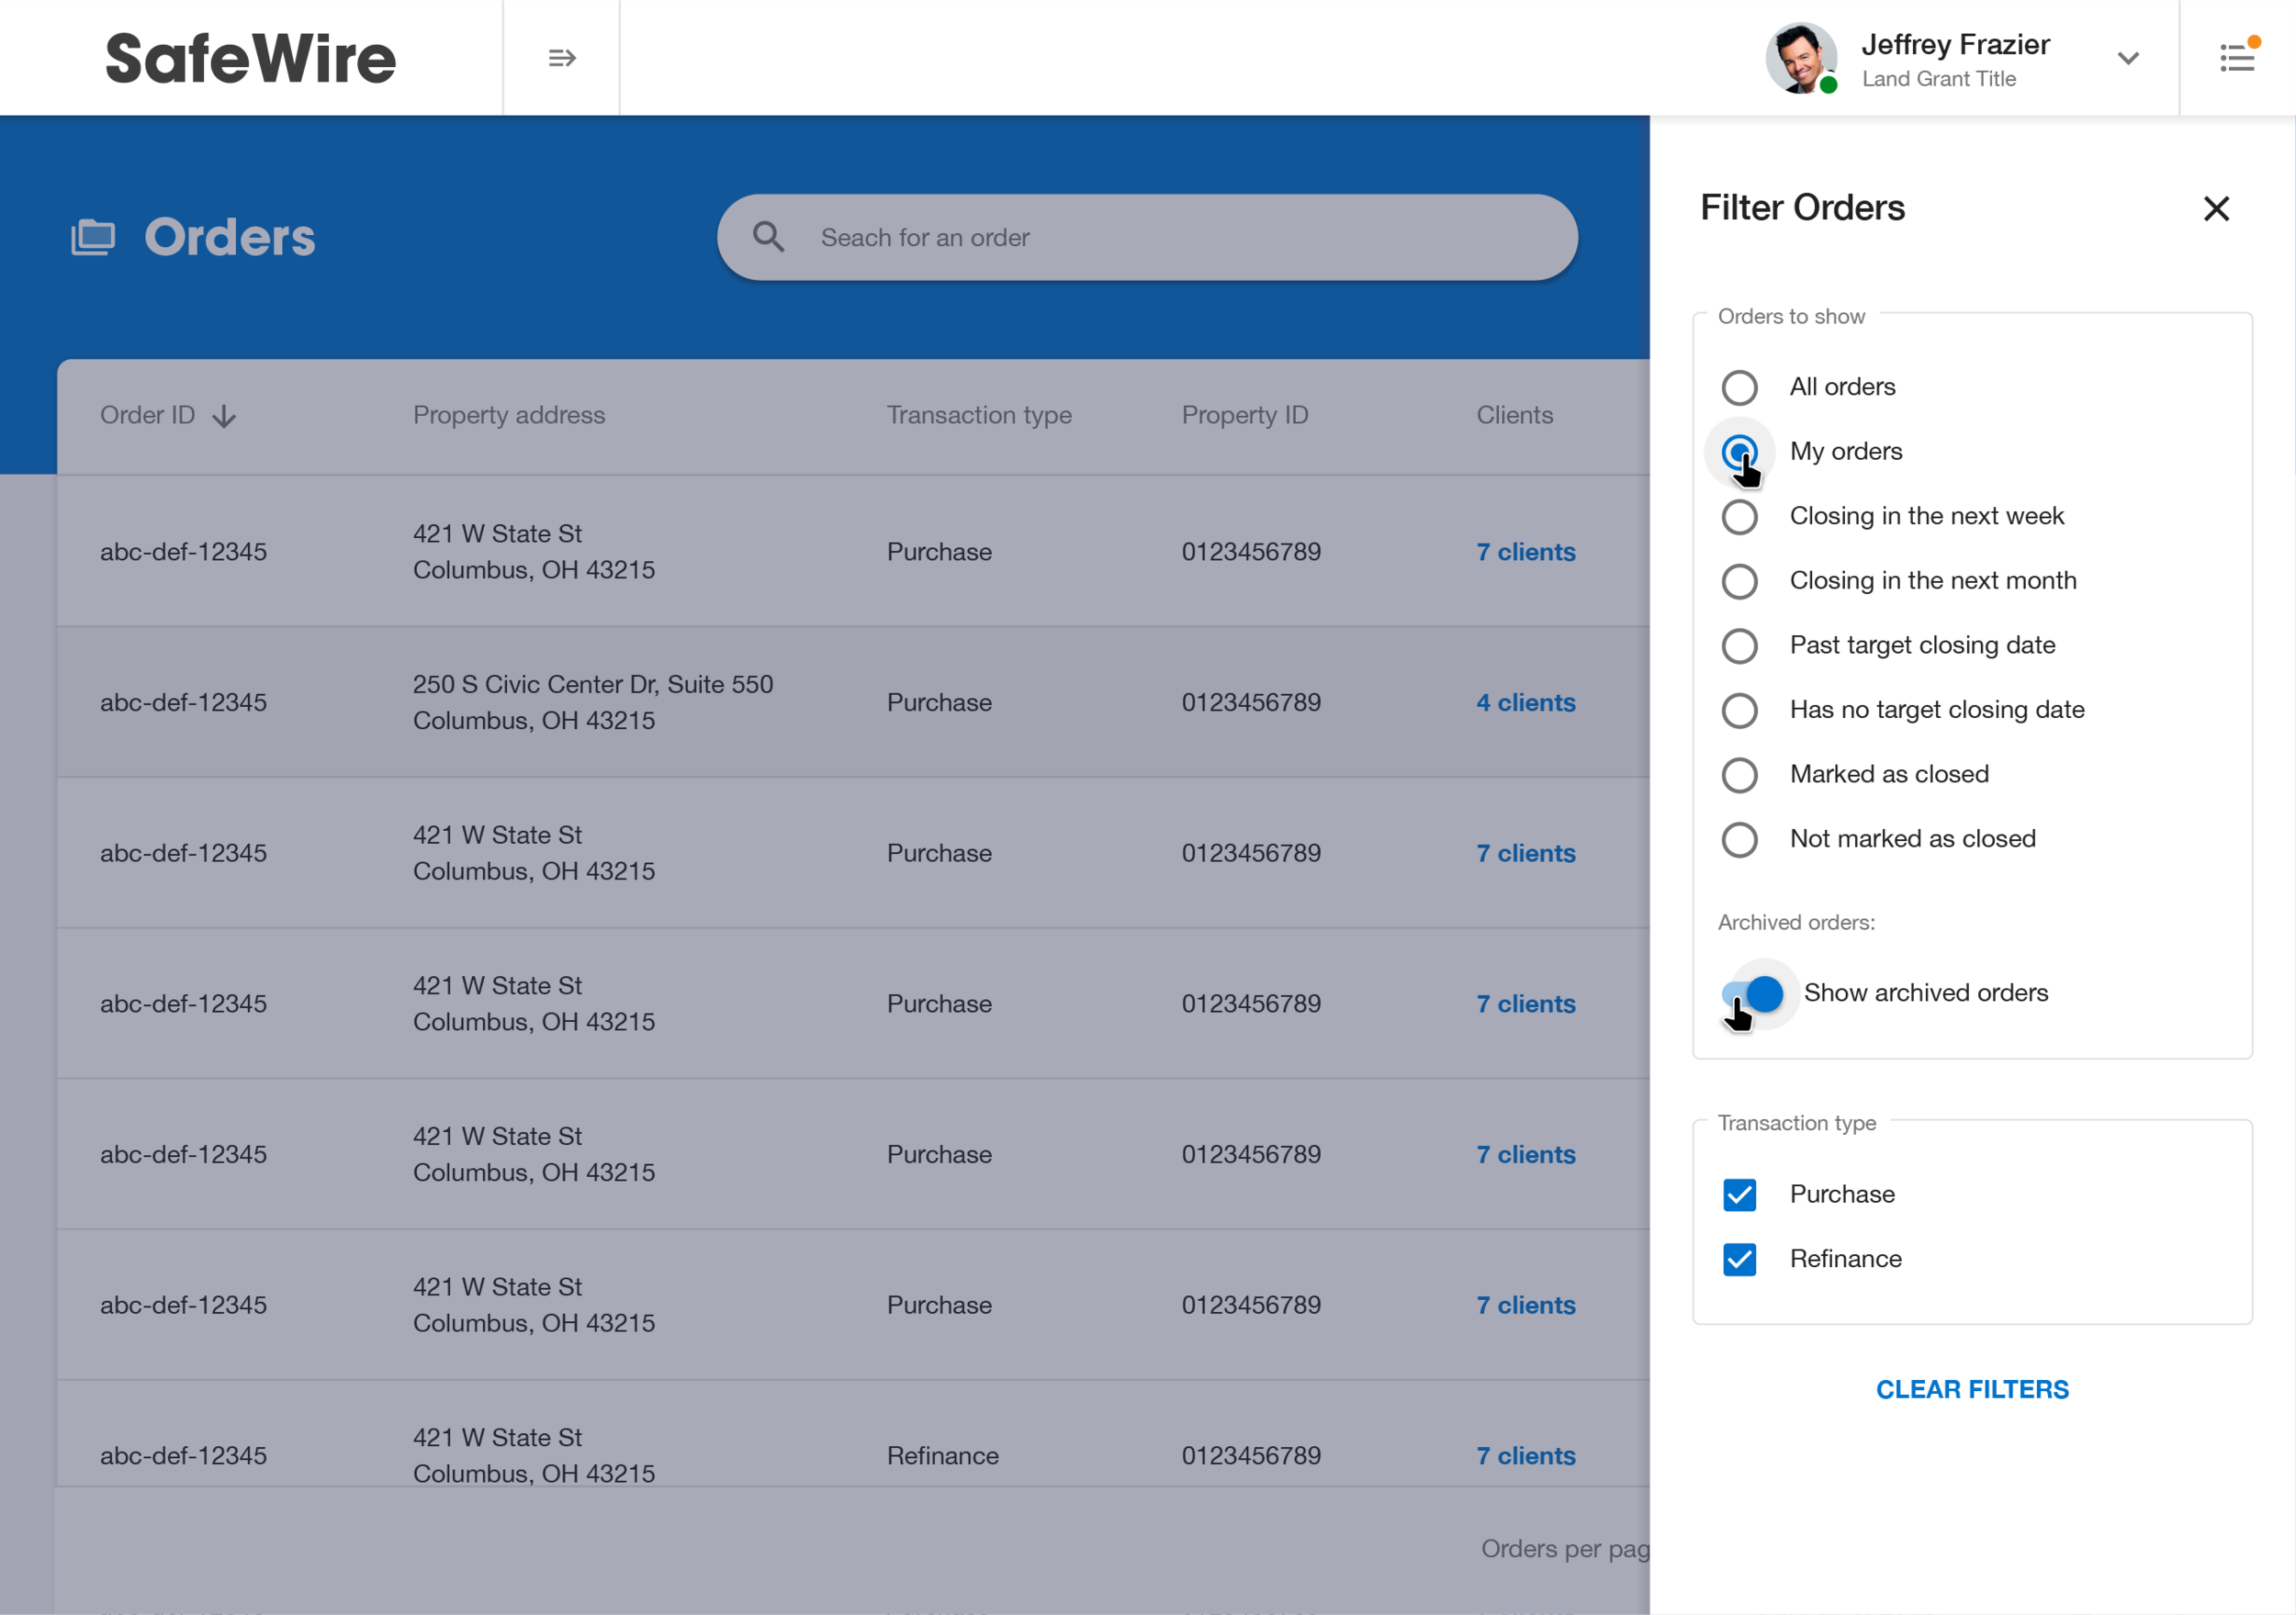Select Marked as closed filter
The image size is (2296, 1615).
(x=1739, y=775)
